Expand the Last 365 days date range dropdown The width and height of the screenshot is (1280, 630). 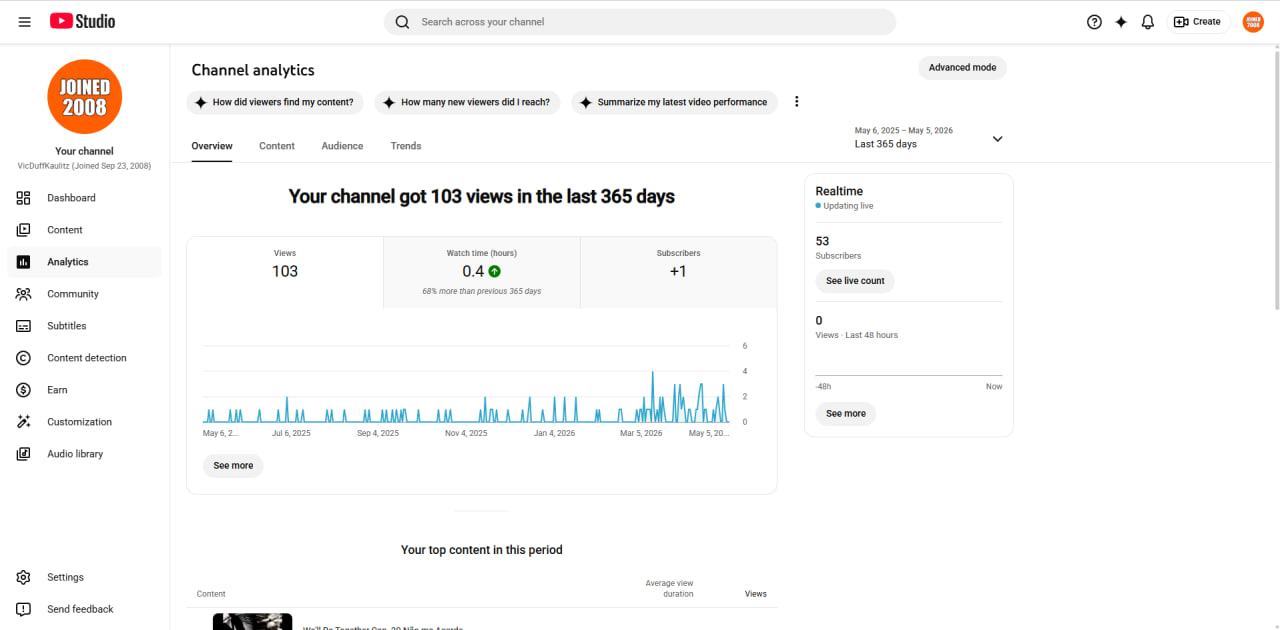click(997, 139)
